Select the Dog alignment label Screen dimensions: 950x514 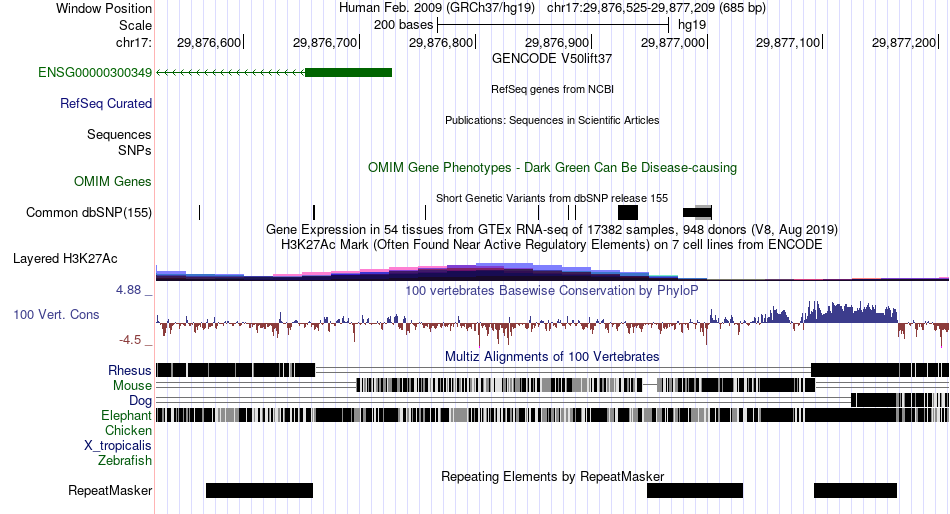tap(140, 401)
